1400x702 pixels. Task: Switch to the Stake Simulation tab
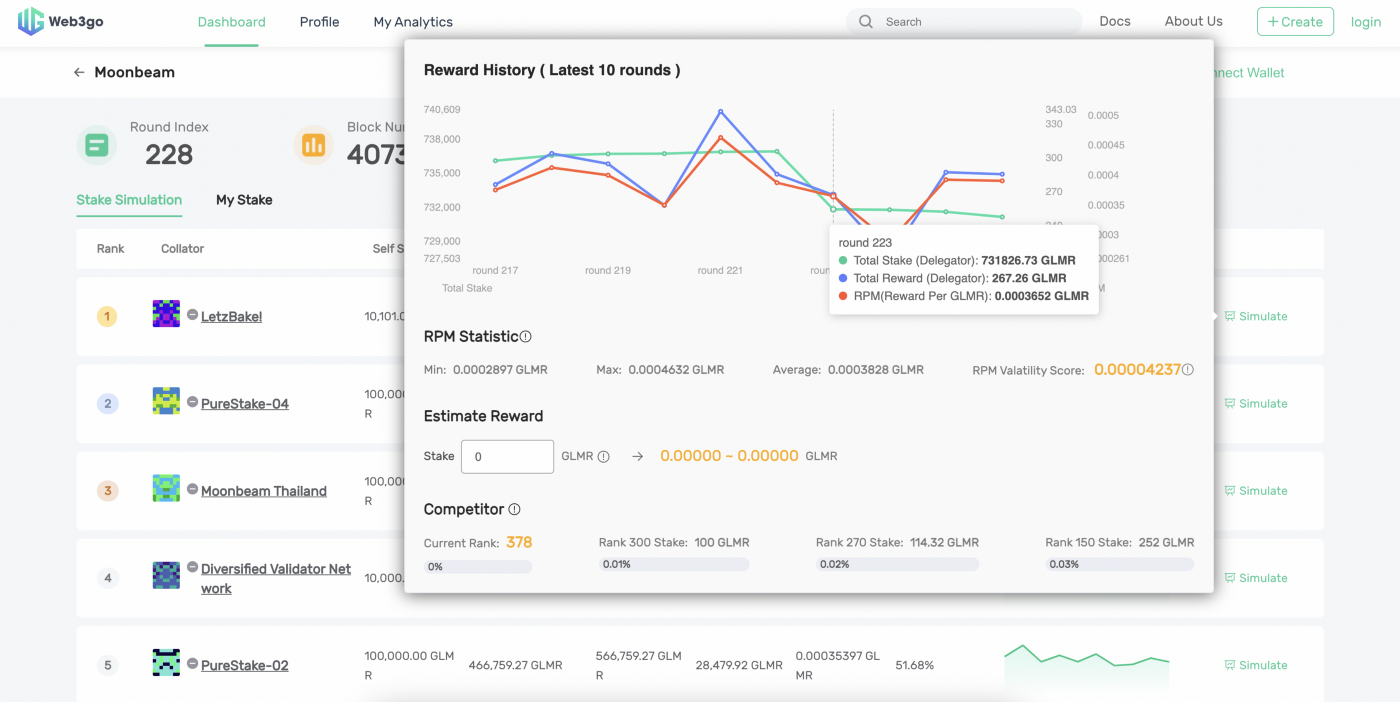pos(129,200)
